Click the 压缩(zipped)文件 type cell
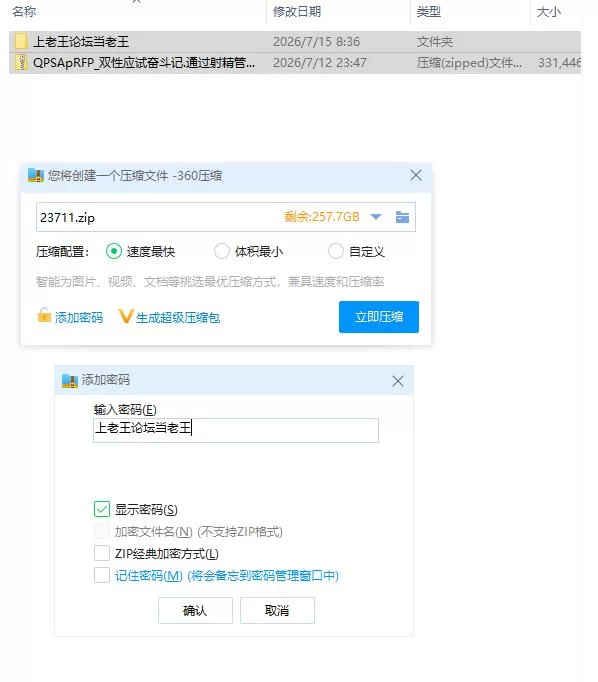The width and height of the screenshot is (598, 682). coord(469,63)
